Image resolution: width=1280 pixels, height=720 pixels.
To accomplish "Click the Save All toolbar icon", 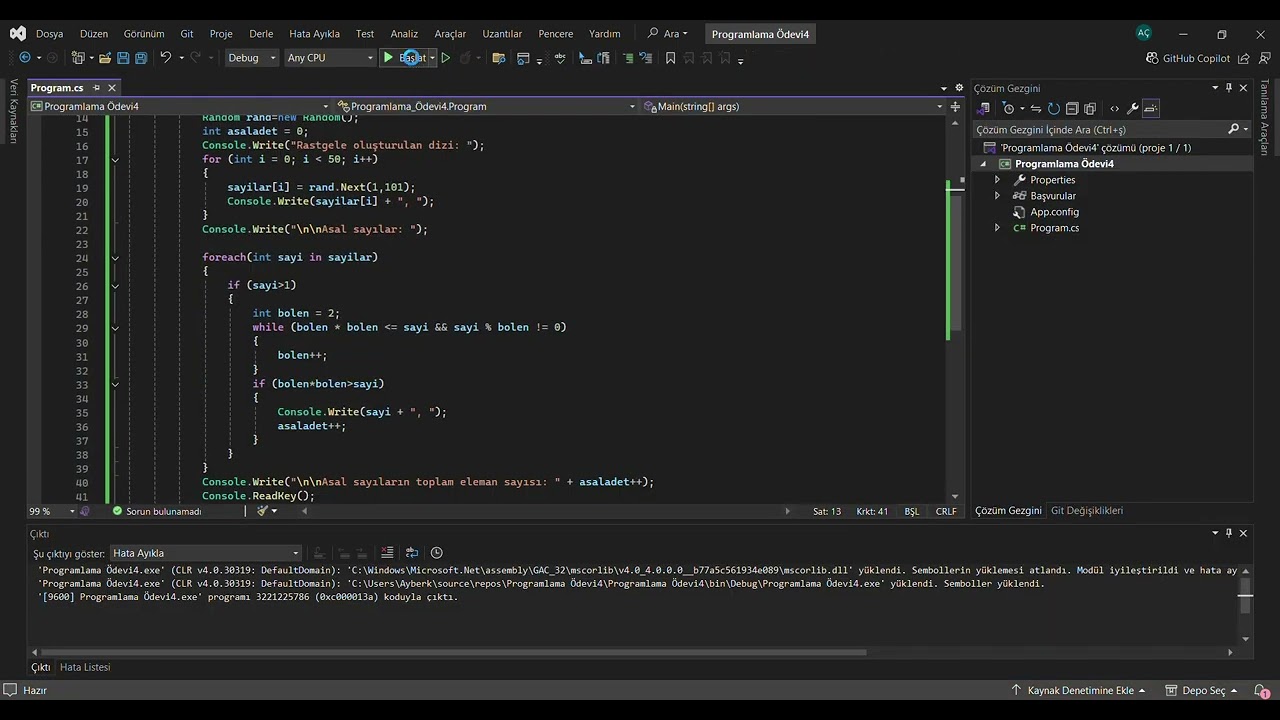I will click(141, 58).
